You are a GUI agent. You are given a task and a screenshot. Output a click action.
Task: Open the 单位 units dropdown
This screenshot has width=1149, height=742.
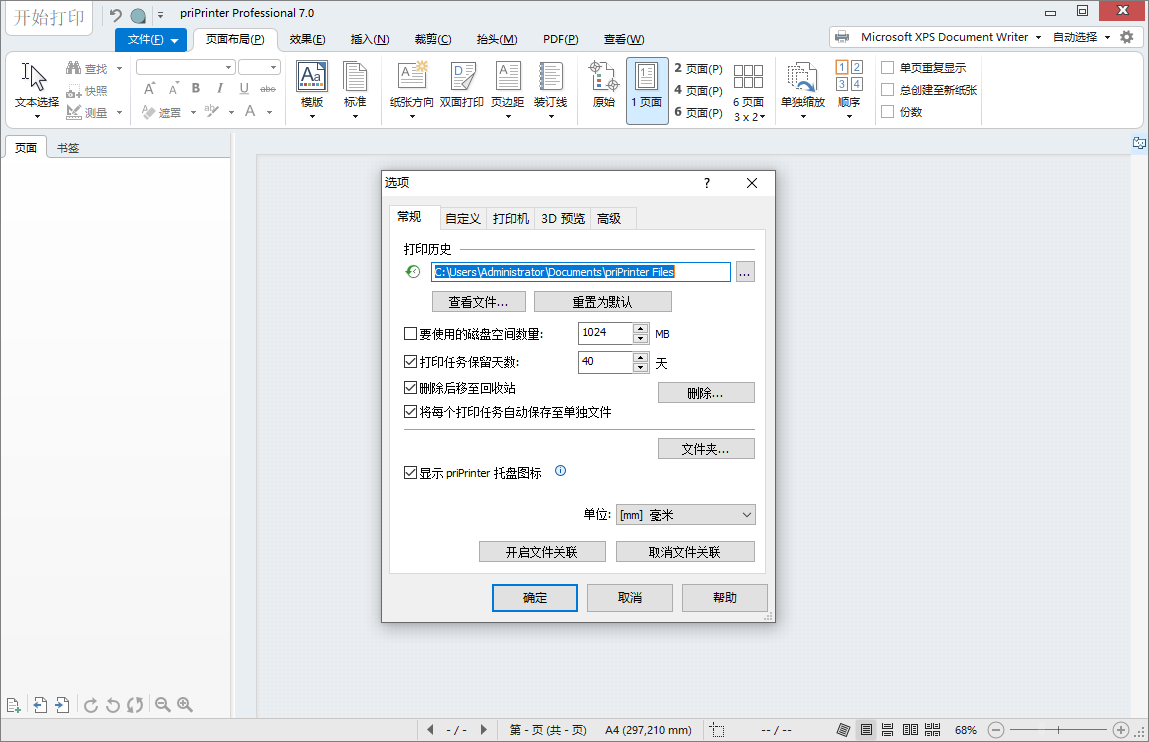coord(745,514)
